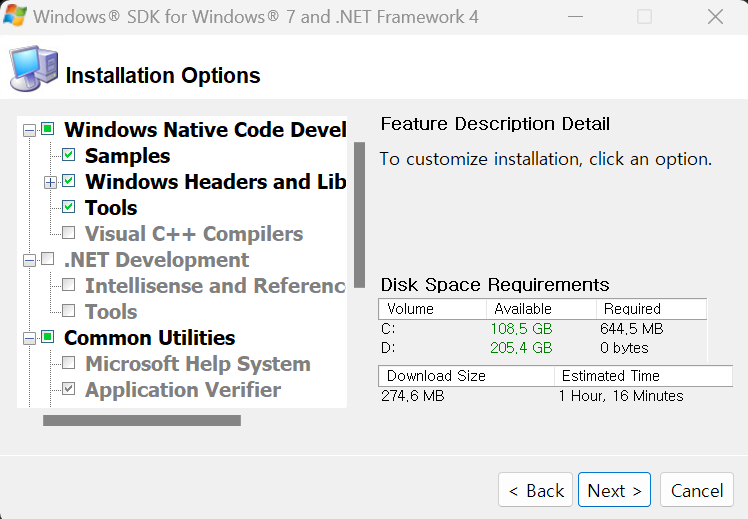Check the Intellisense and Reference checkbox
The width and height of the screenshot is (748, 519).
coord(69,285)
